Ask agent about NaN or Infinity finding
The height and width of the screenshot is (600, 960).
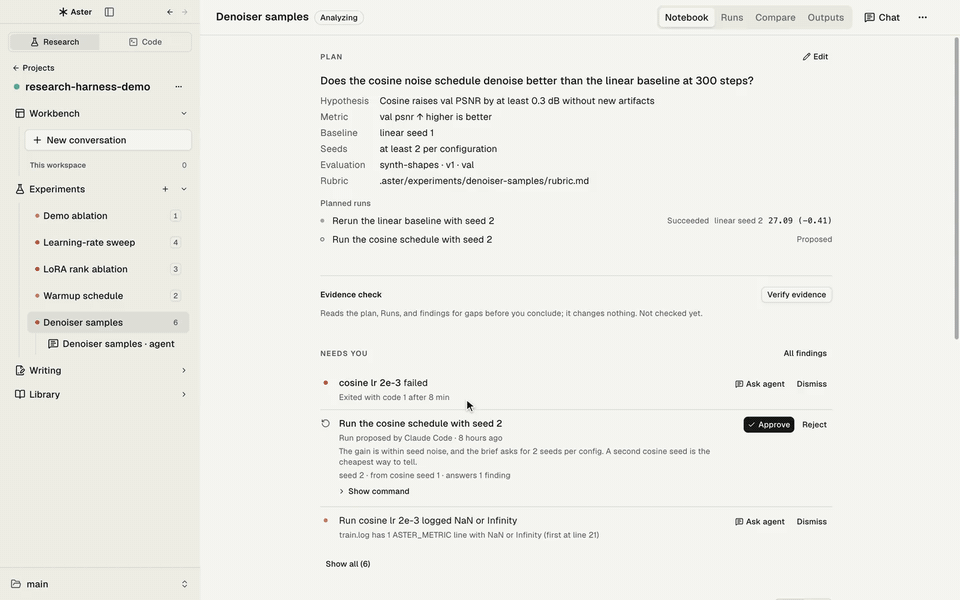click(x=759, y=522)
